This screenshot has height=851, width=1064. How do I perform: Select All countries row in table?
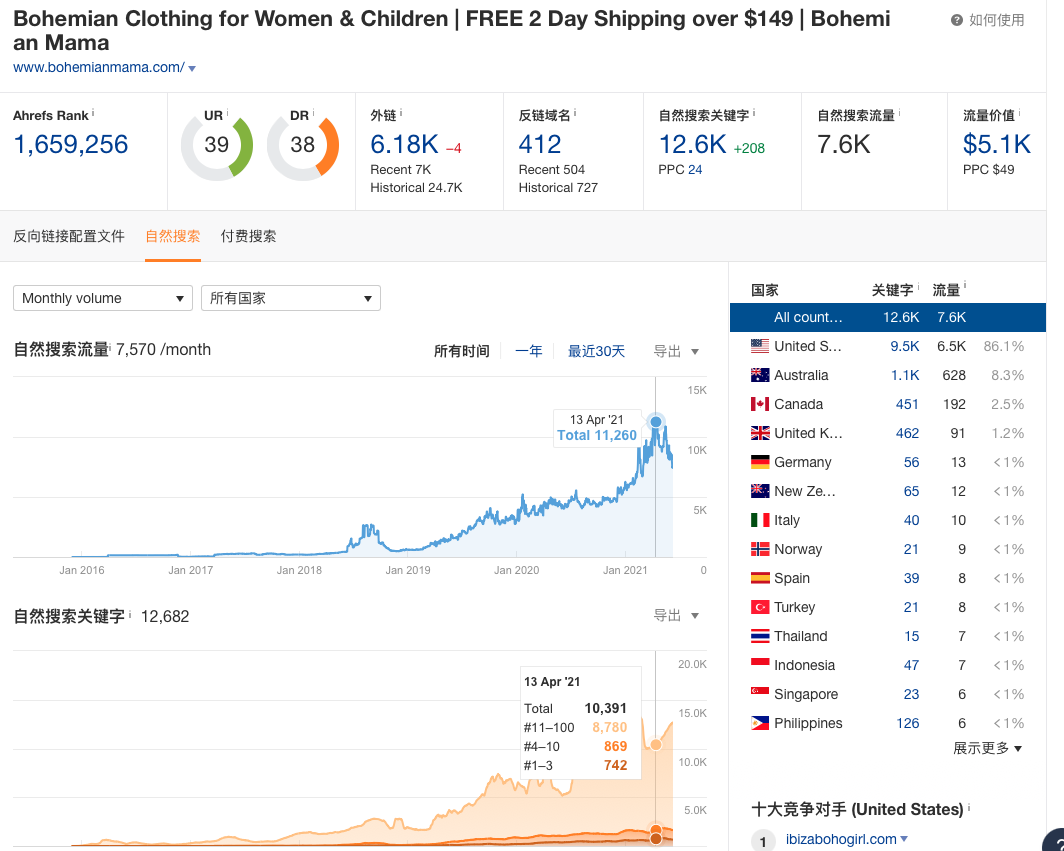(x=888, y=318)
